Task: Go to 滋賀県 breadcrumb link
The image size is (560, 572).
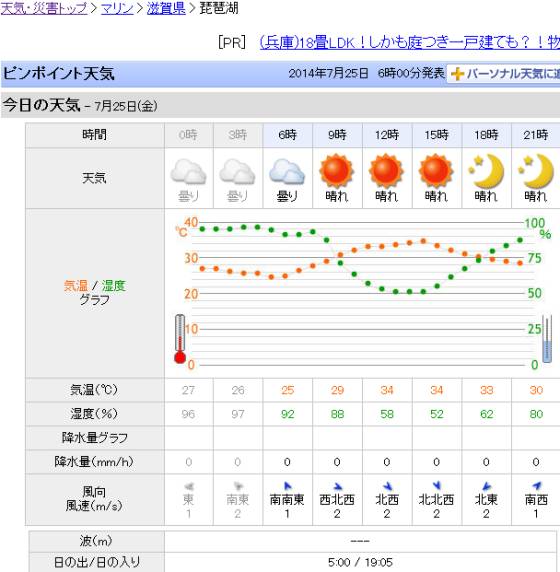Action: (166, 8)
